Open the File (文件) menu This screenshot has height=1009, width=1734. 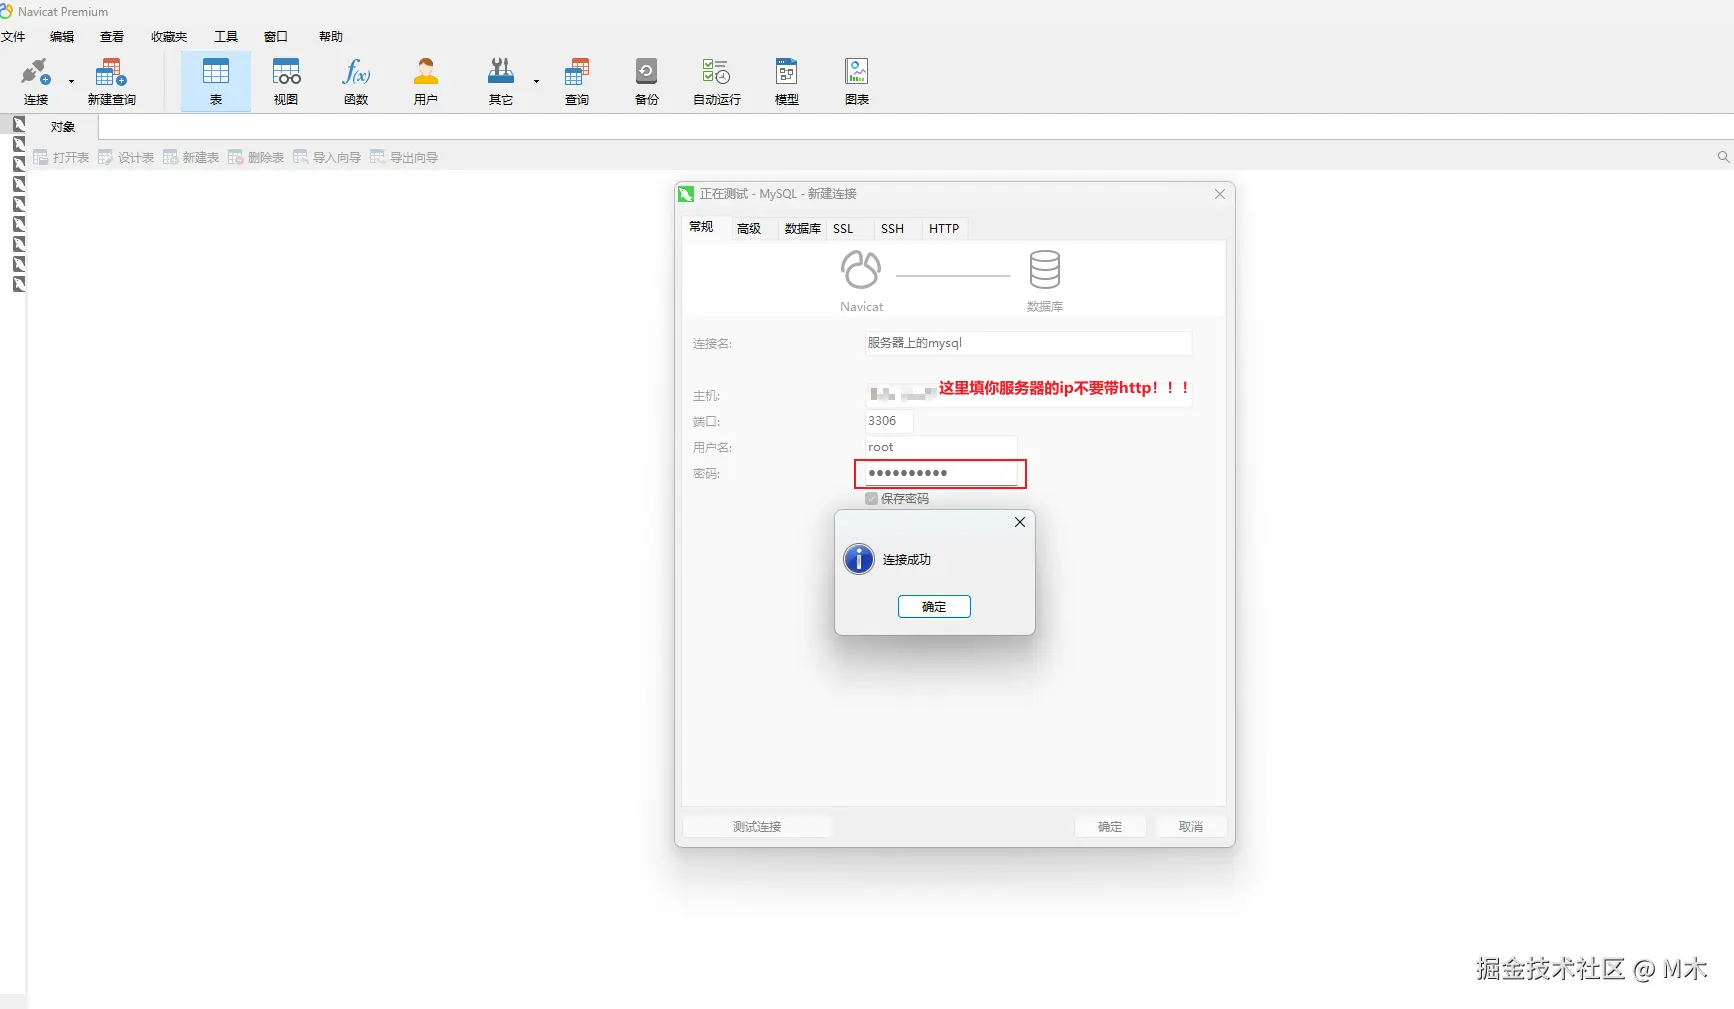point(13,37)
